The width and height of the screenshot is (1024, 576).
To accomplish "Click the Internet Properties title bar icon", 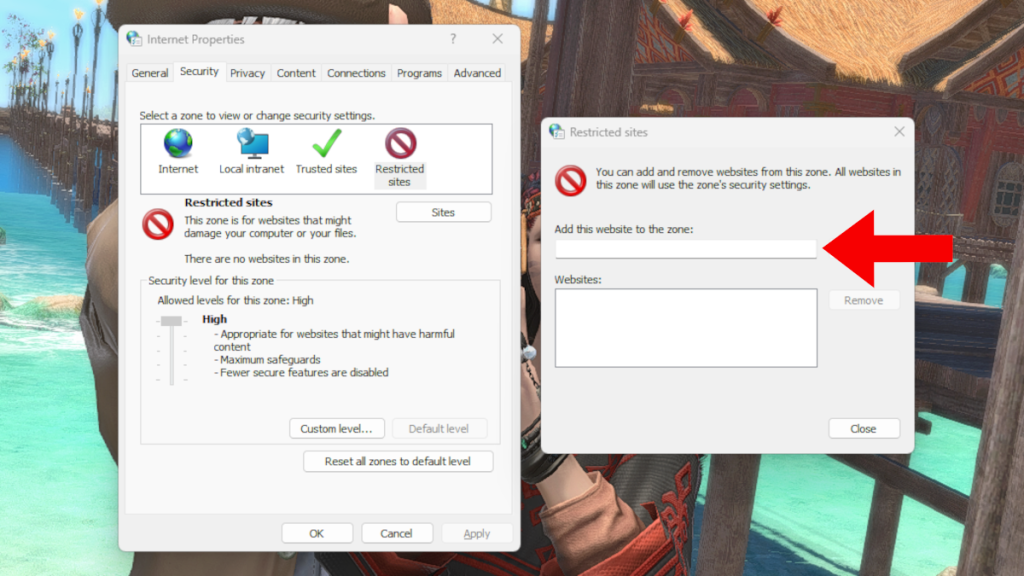I will [131, 39].
